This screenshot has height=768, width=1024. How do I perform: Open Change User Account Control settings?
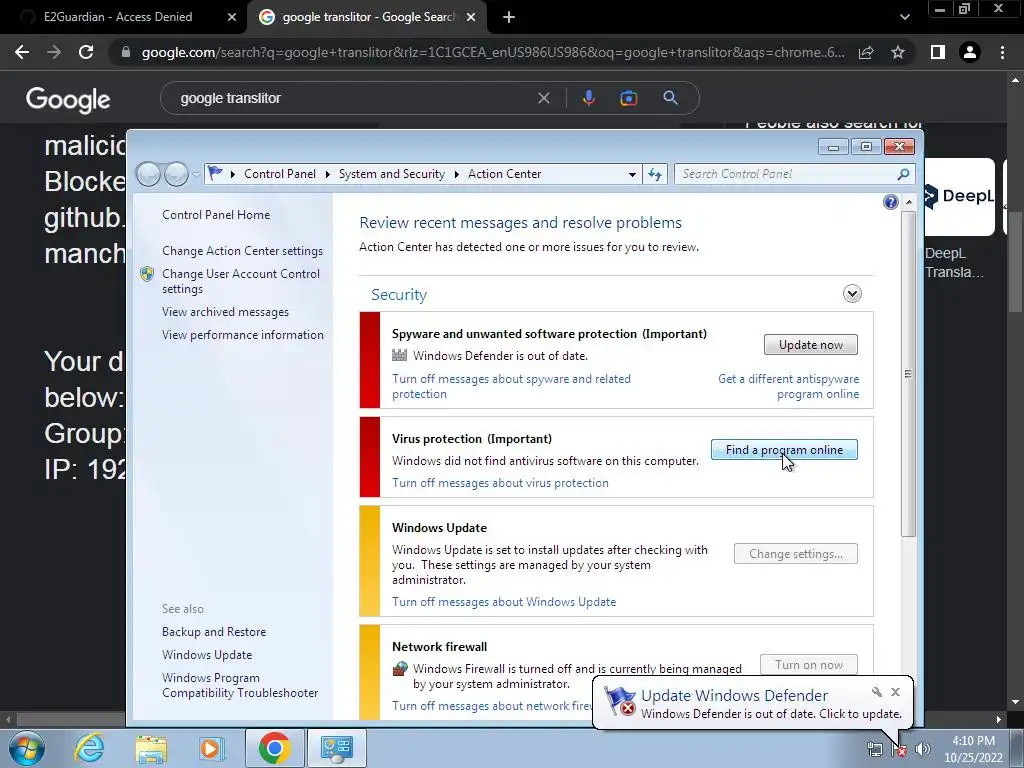[x=241, y=281]
